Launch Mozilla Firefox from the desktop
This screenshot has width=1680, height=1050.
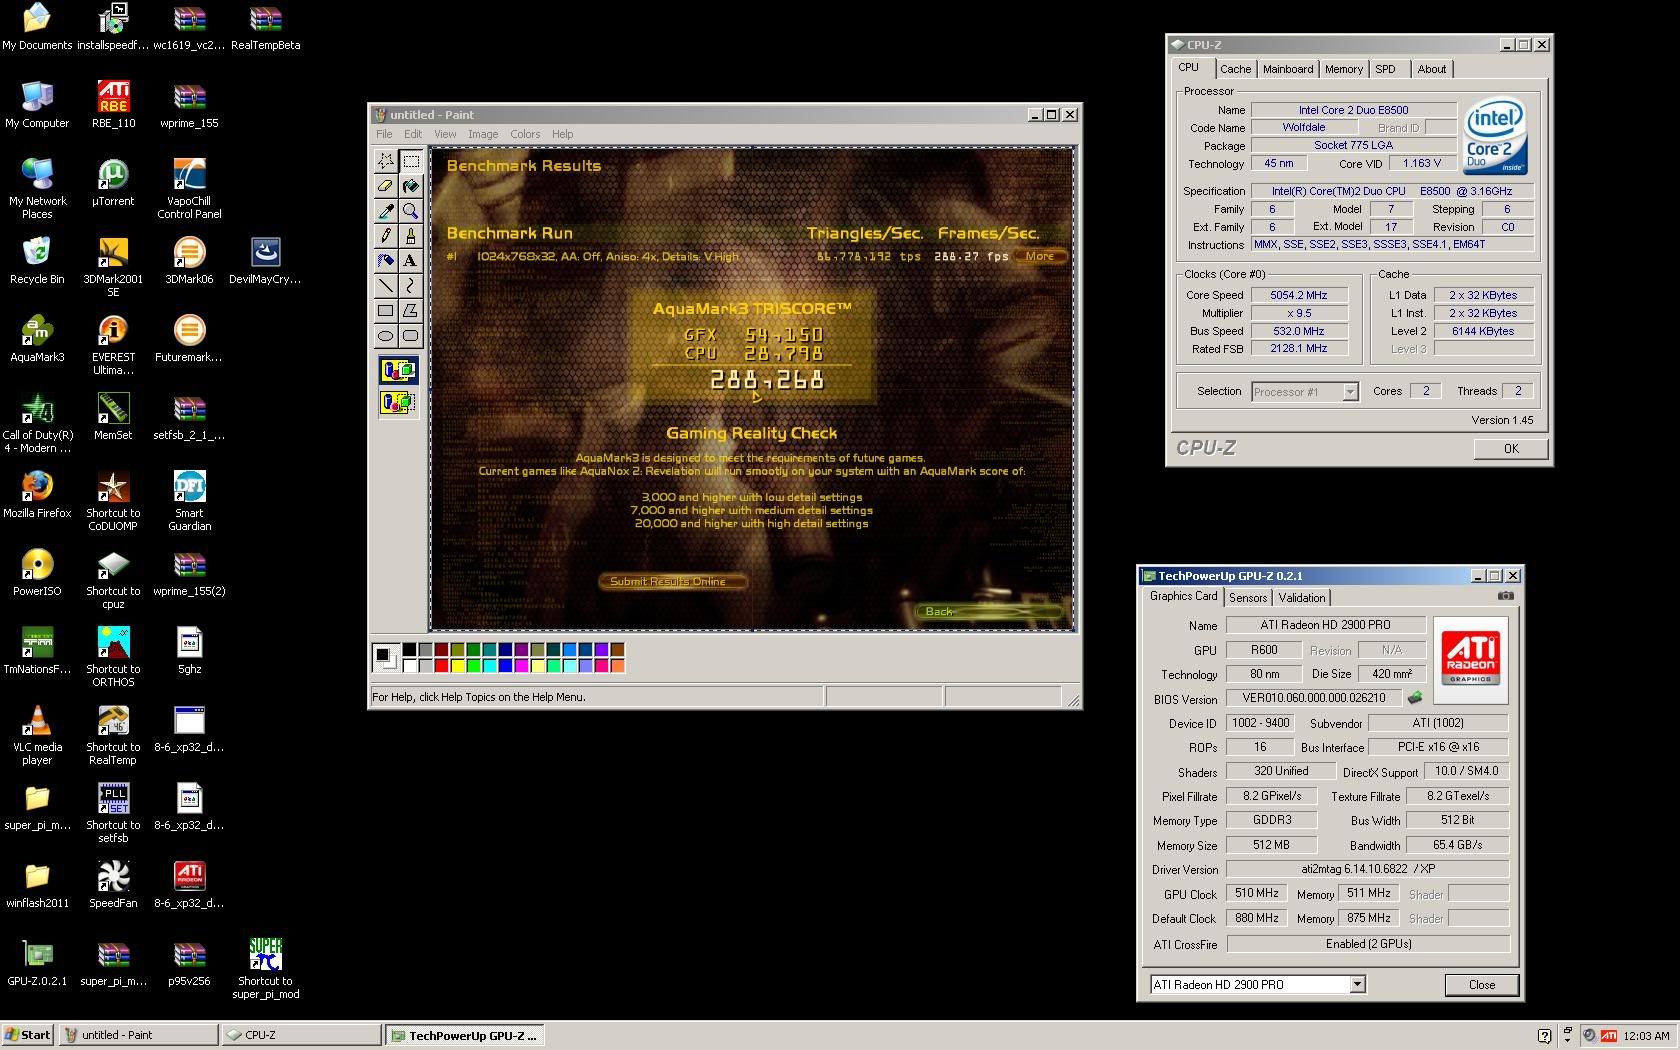click(37, 495)
